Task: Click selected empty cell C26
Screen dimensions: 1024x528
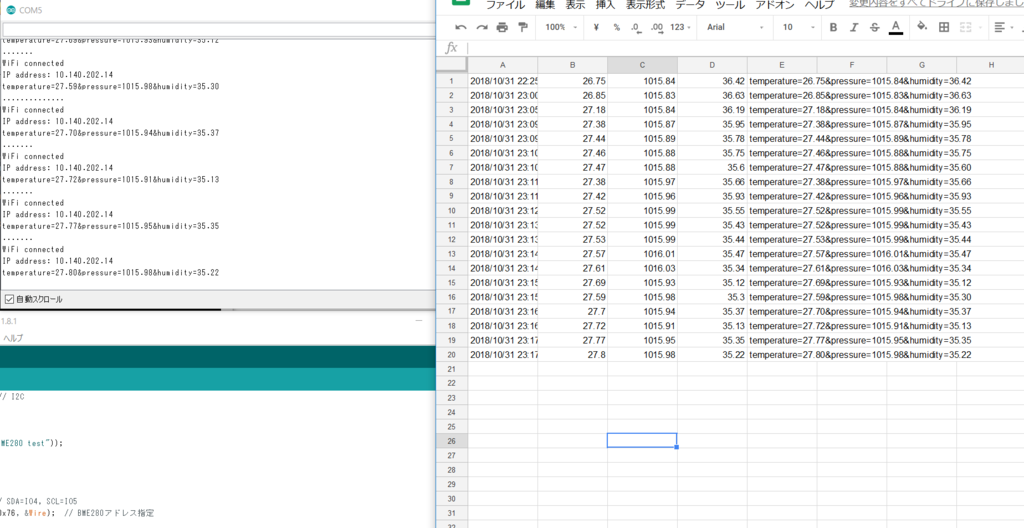Action: click(642, 440)
